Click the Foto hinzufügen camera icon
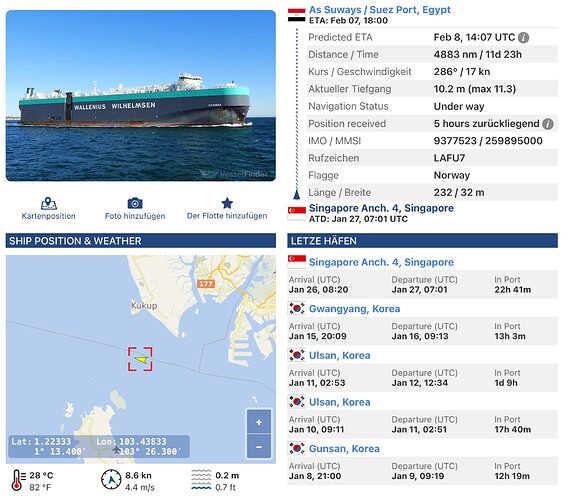Viewport: 569px width, 500px height. 135,203
